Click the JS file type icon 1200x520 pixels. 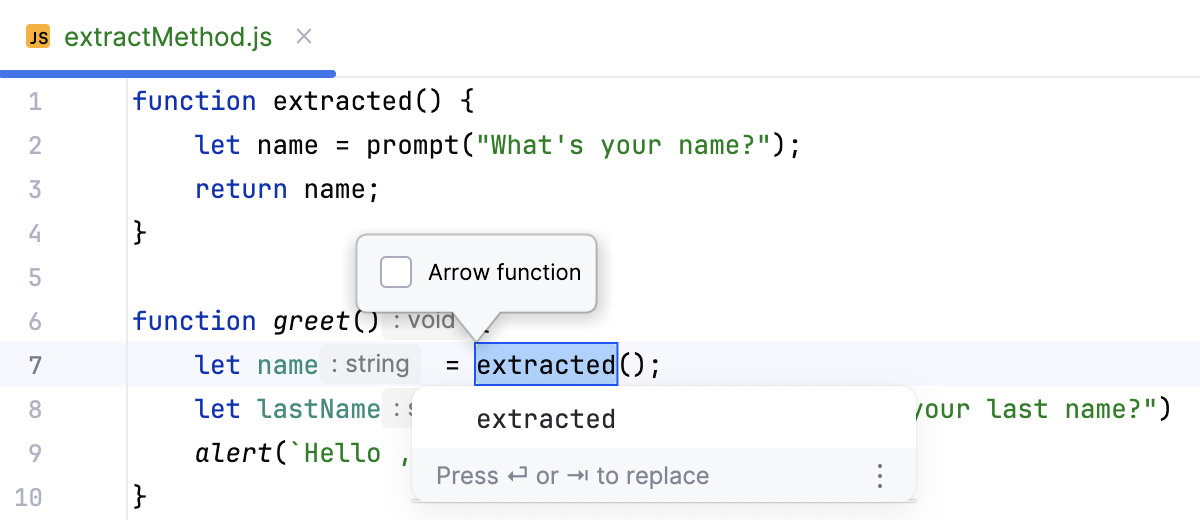38,38
